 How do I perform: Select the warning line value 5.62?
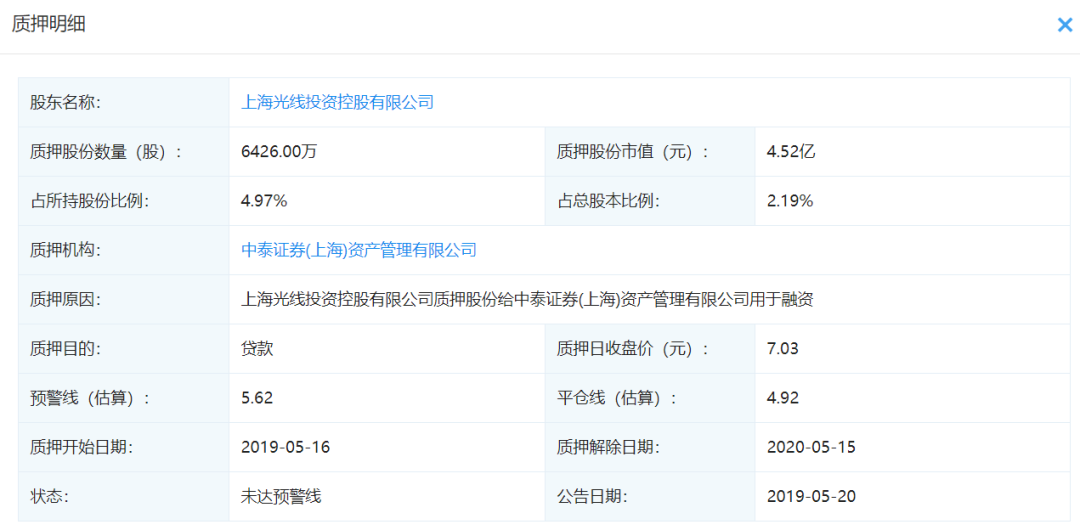[x=257, y=398]
